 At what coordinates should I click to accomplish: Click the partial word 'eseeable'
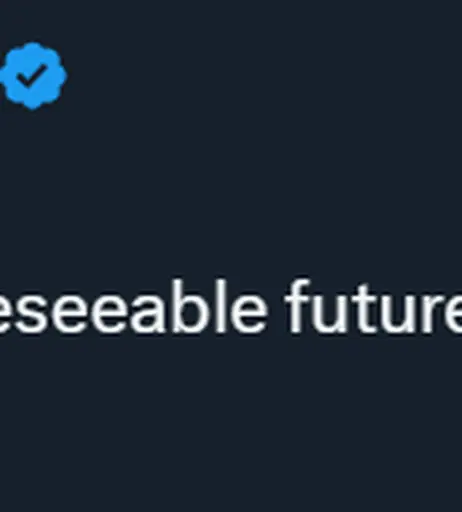tap(133, 306)
